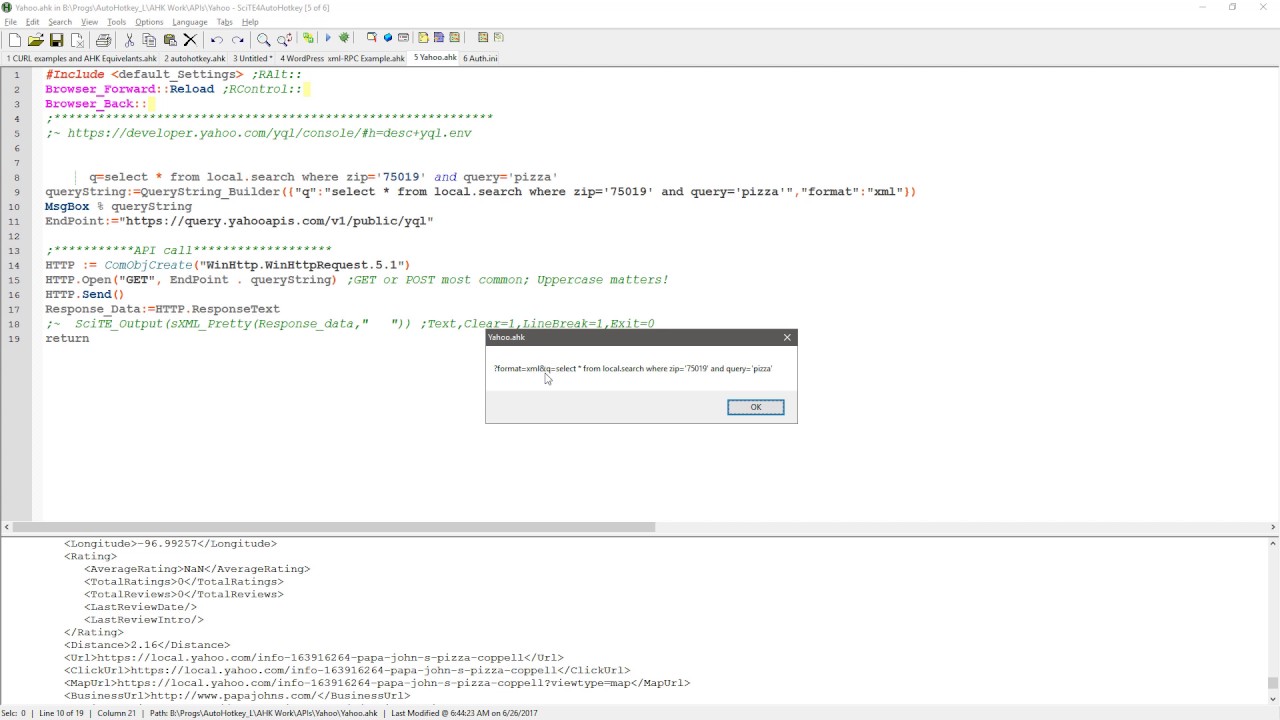Open the Tools menu
Viewport: 1280px width, 720px height.
(117, 22)
